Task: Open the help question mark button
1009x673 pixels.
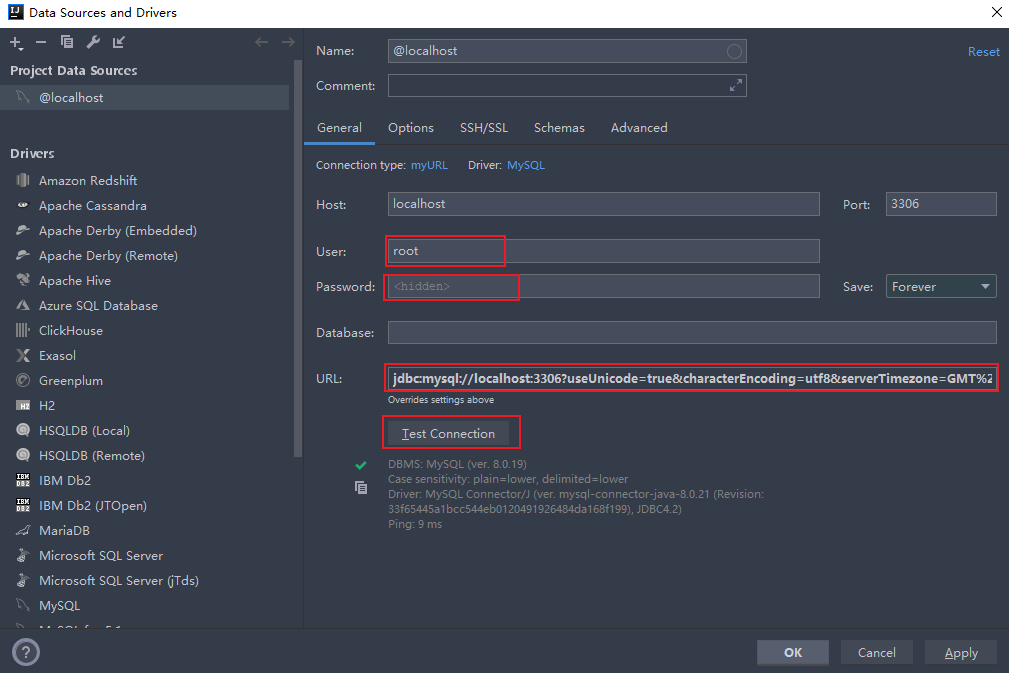Action: (x=26, y=652)
